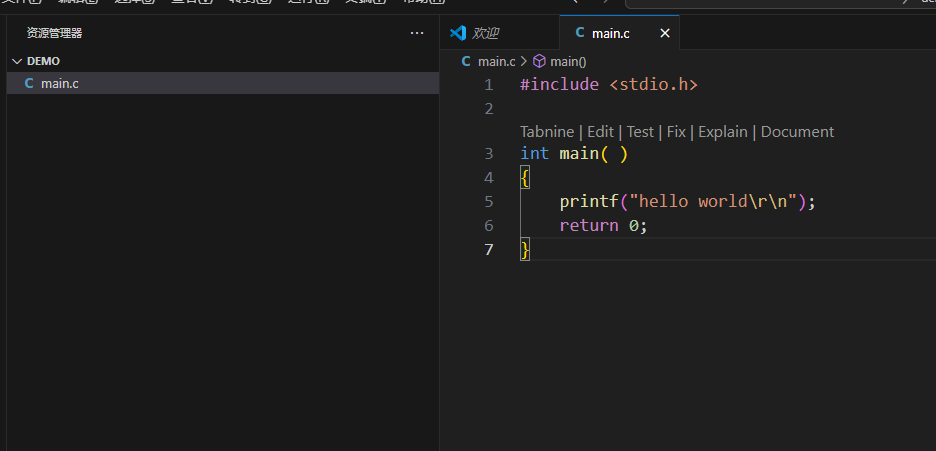
Task: Click line number 5 in the gutter
Action: point(488,201)
